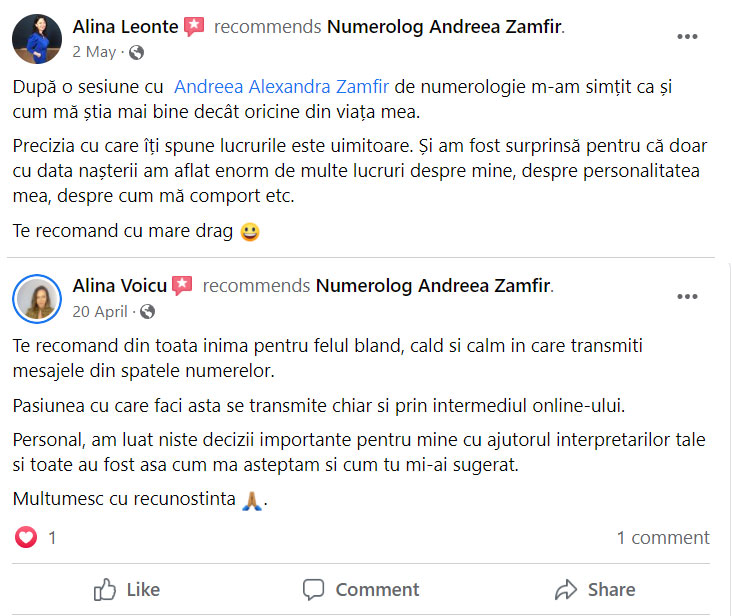Click public globe icon on 2 May post

137,52
